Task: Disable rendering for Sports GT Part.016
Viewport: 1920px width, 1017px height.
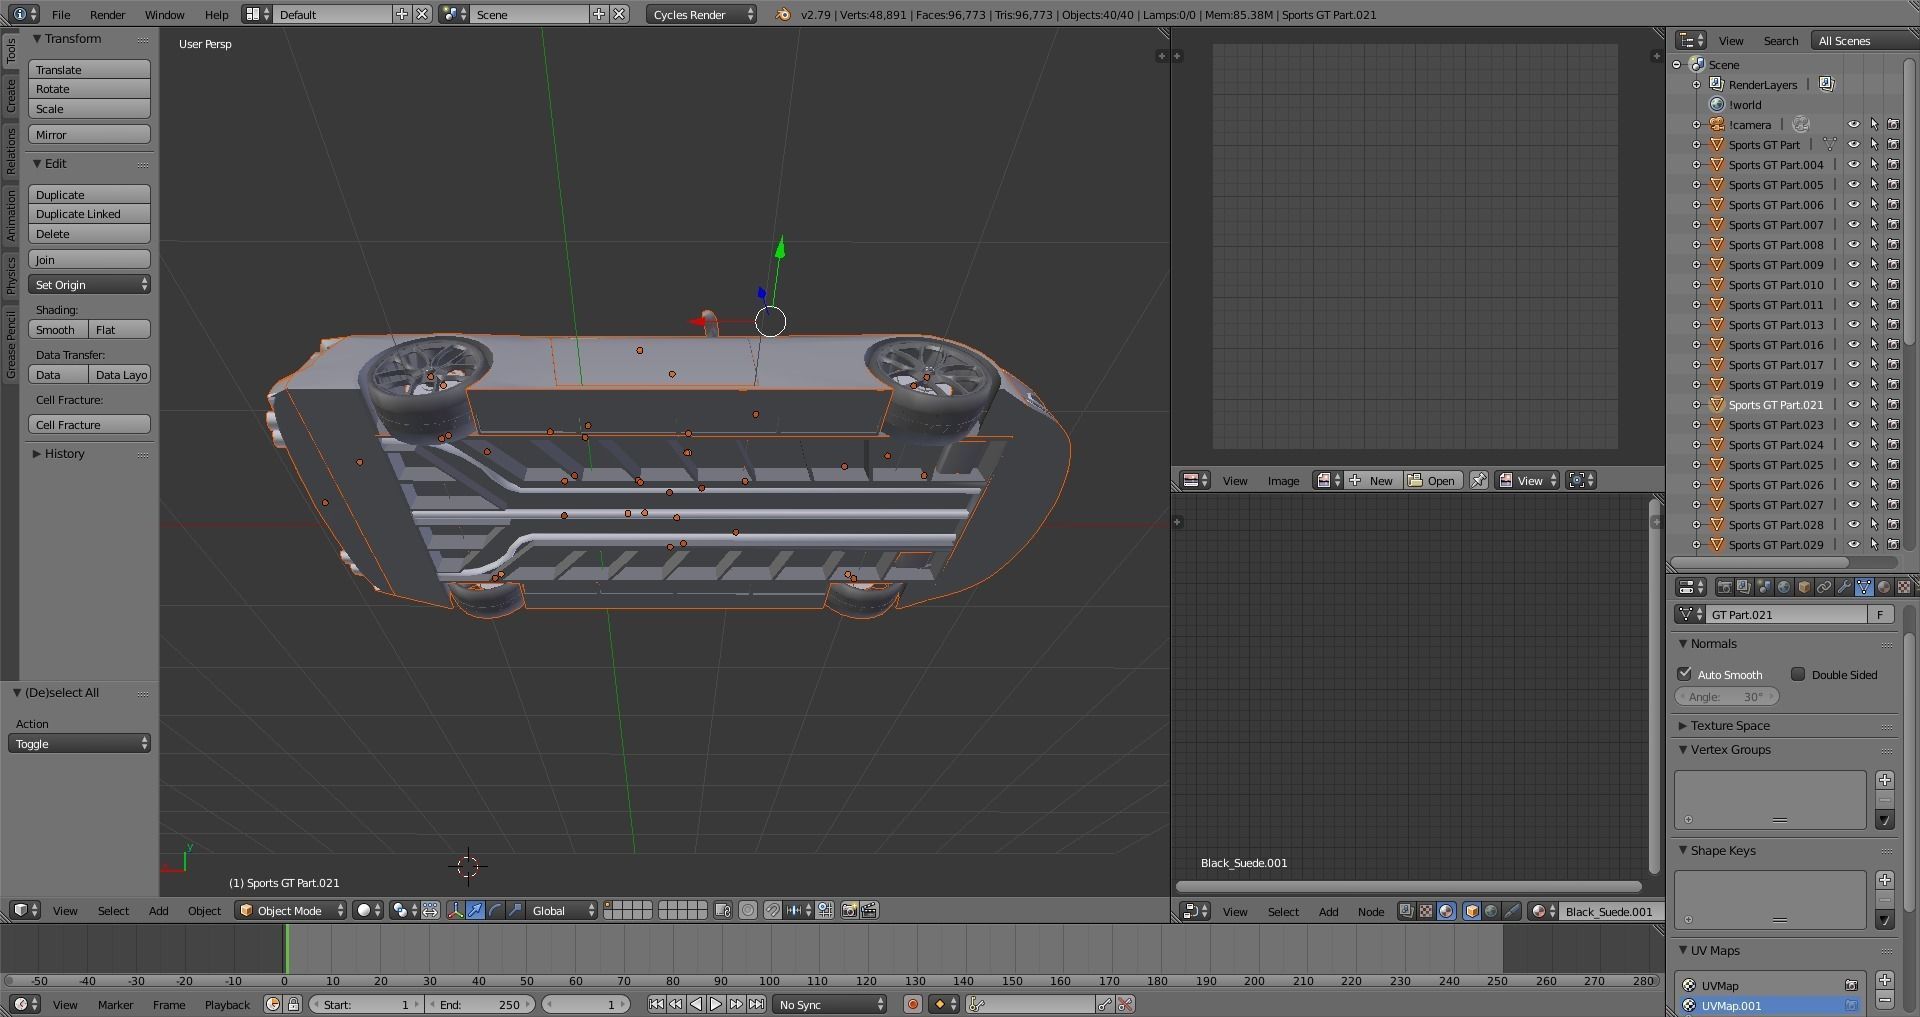Action: click(1893, 345)
